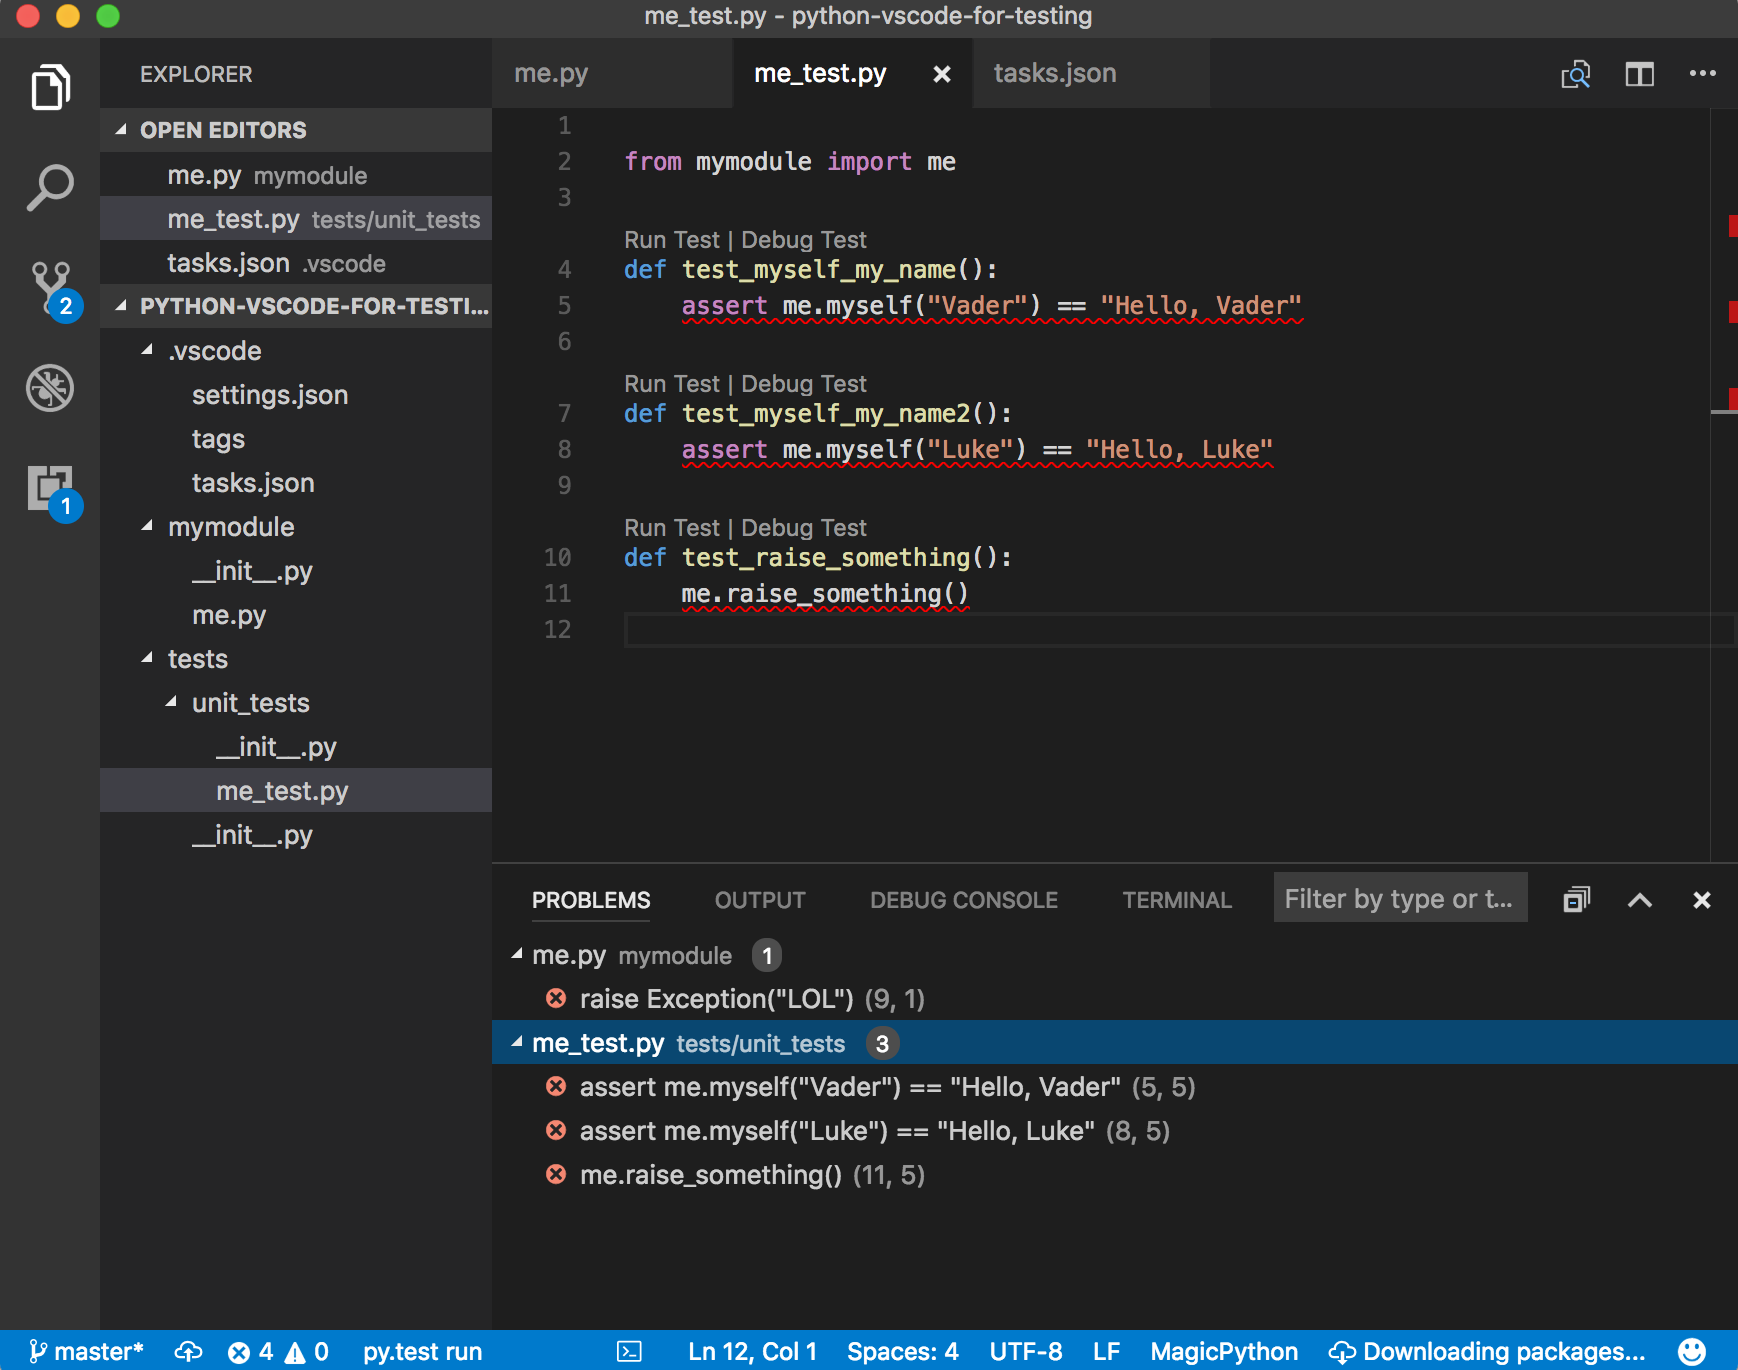Screen dimensions: 1738x1370
Task: Open the Explorer view in the activity bar
Action: pyautogui.click(x=50, y=87)
